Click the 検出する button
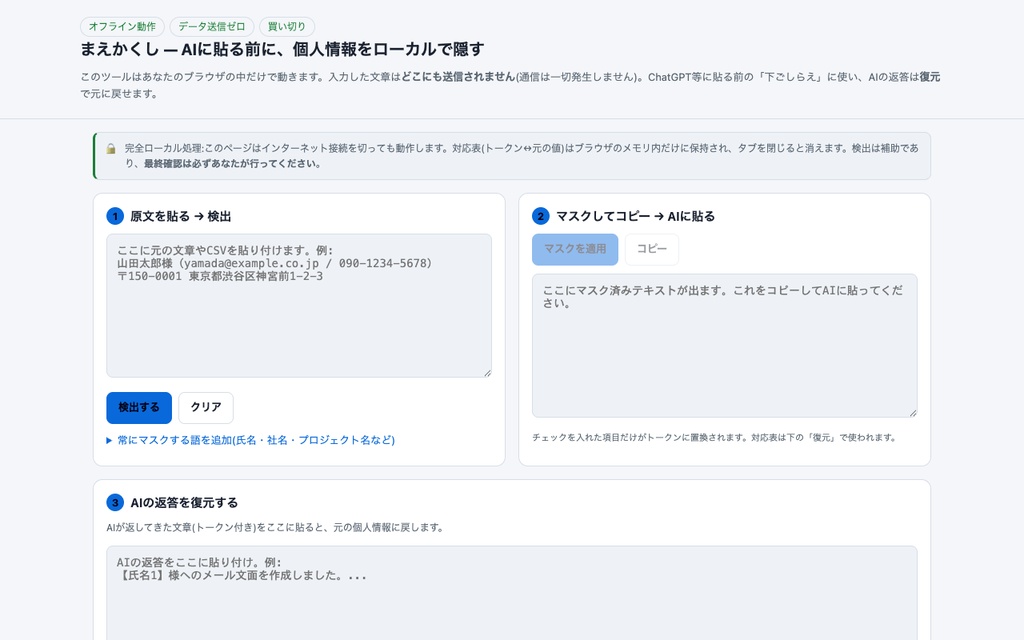 pos(139,408)
